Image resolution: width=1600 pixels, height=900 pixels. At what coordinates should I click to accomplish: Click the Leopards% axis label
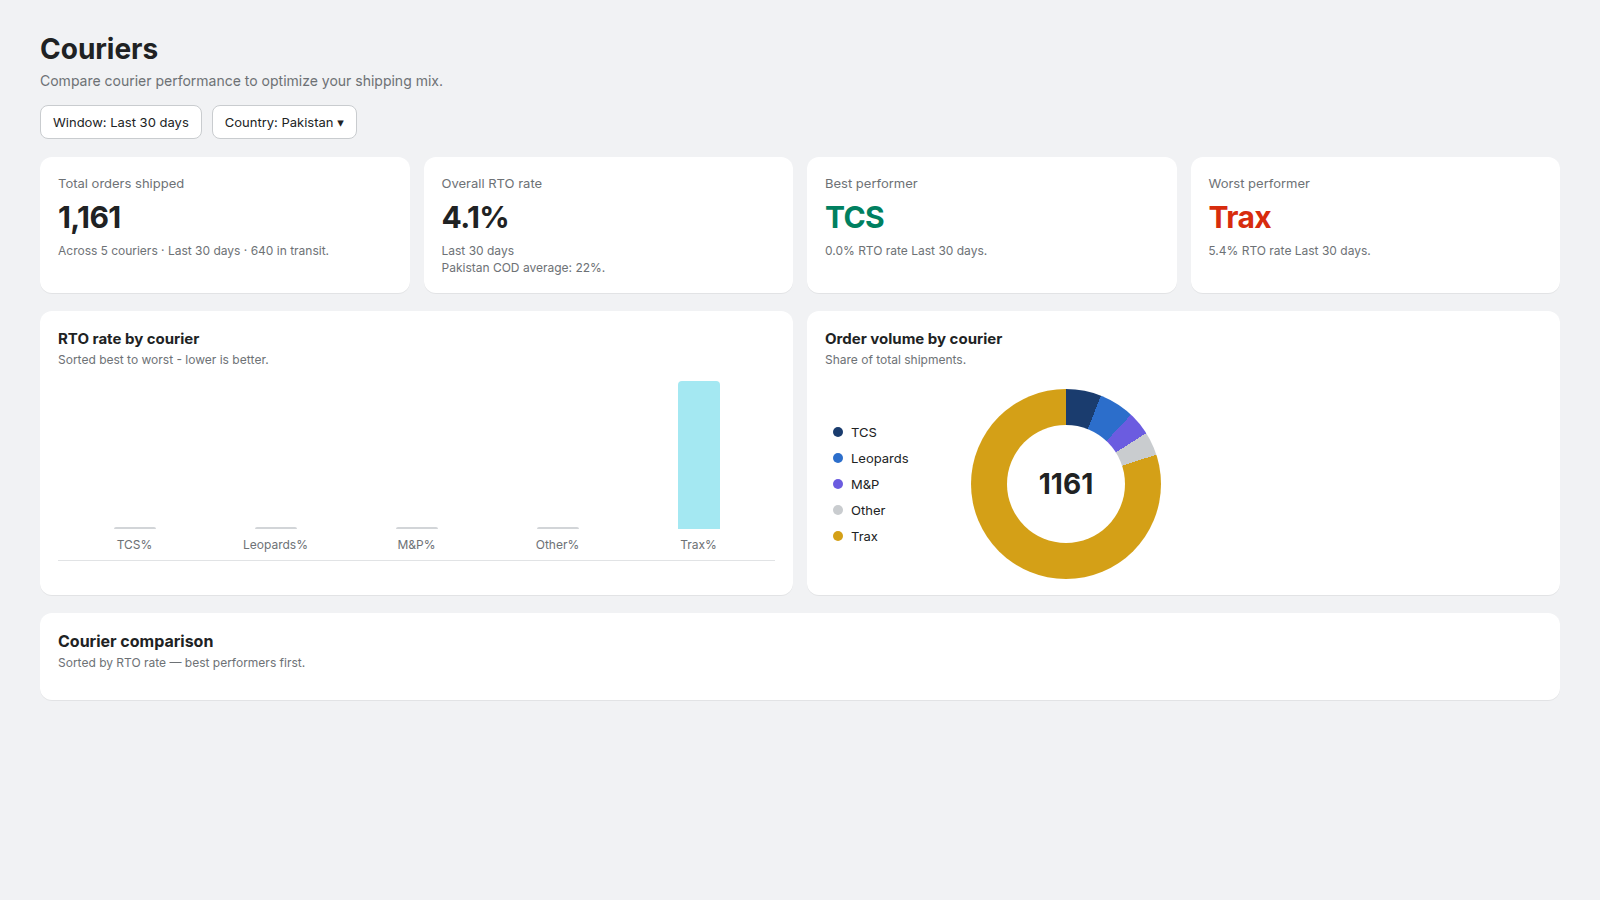tap(275, 545)
